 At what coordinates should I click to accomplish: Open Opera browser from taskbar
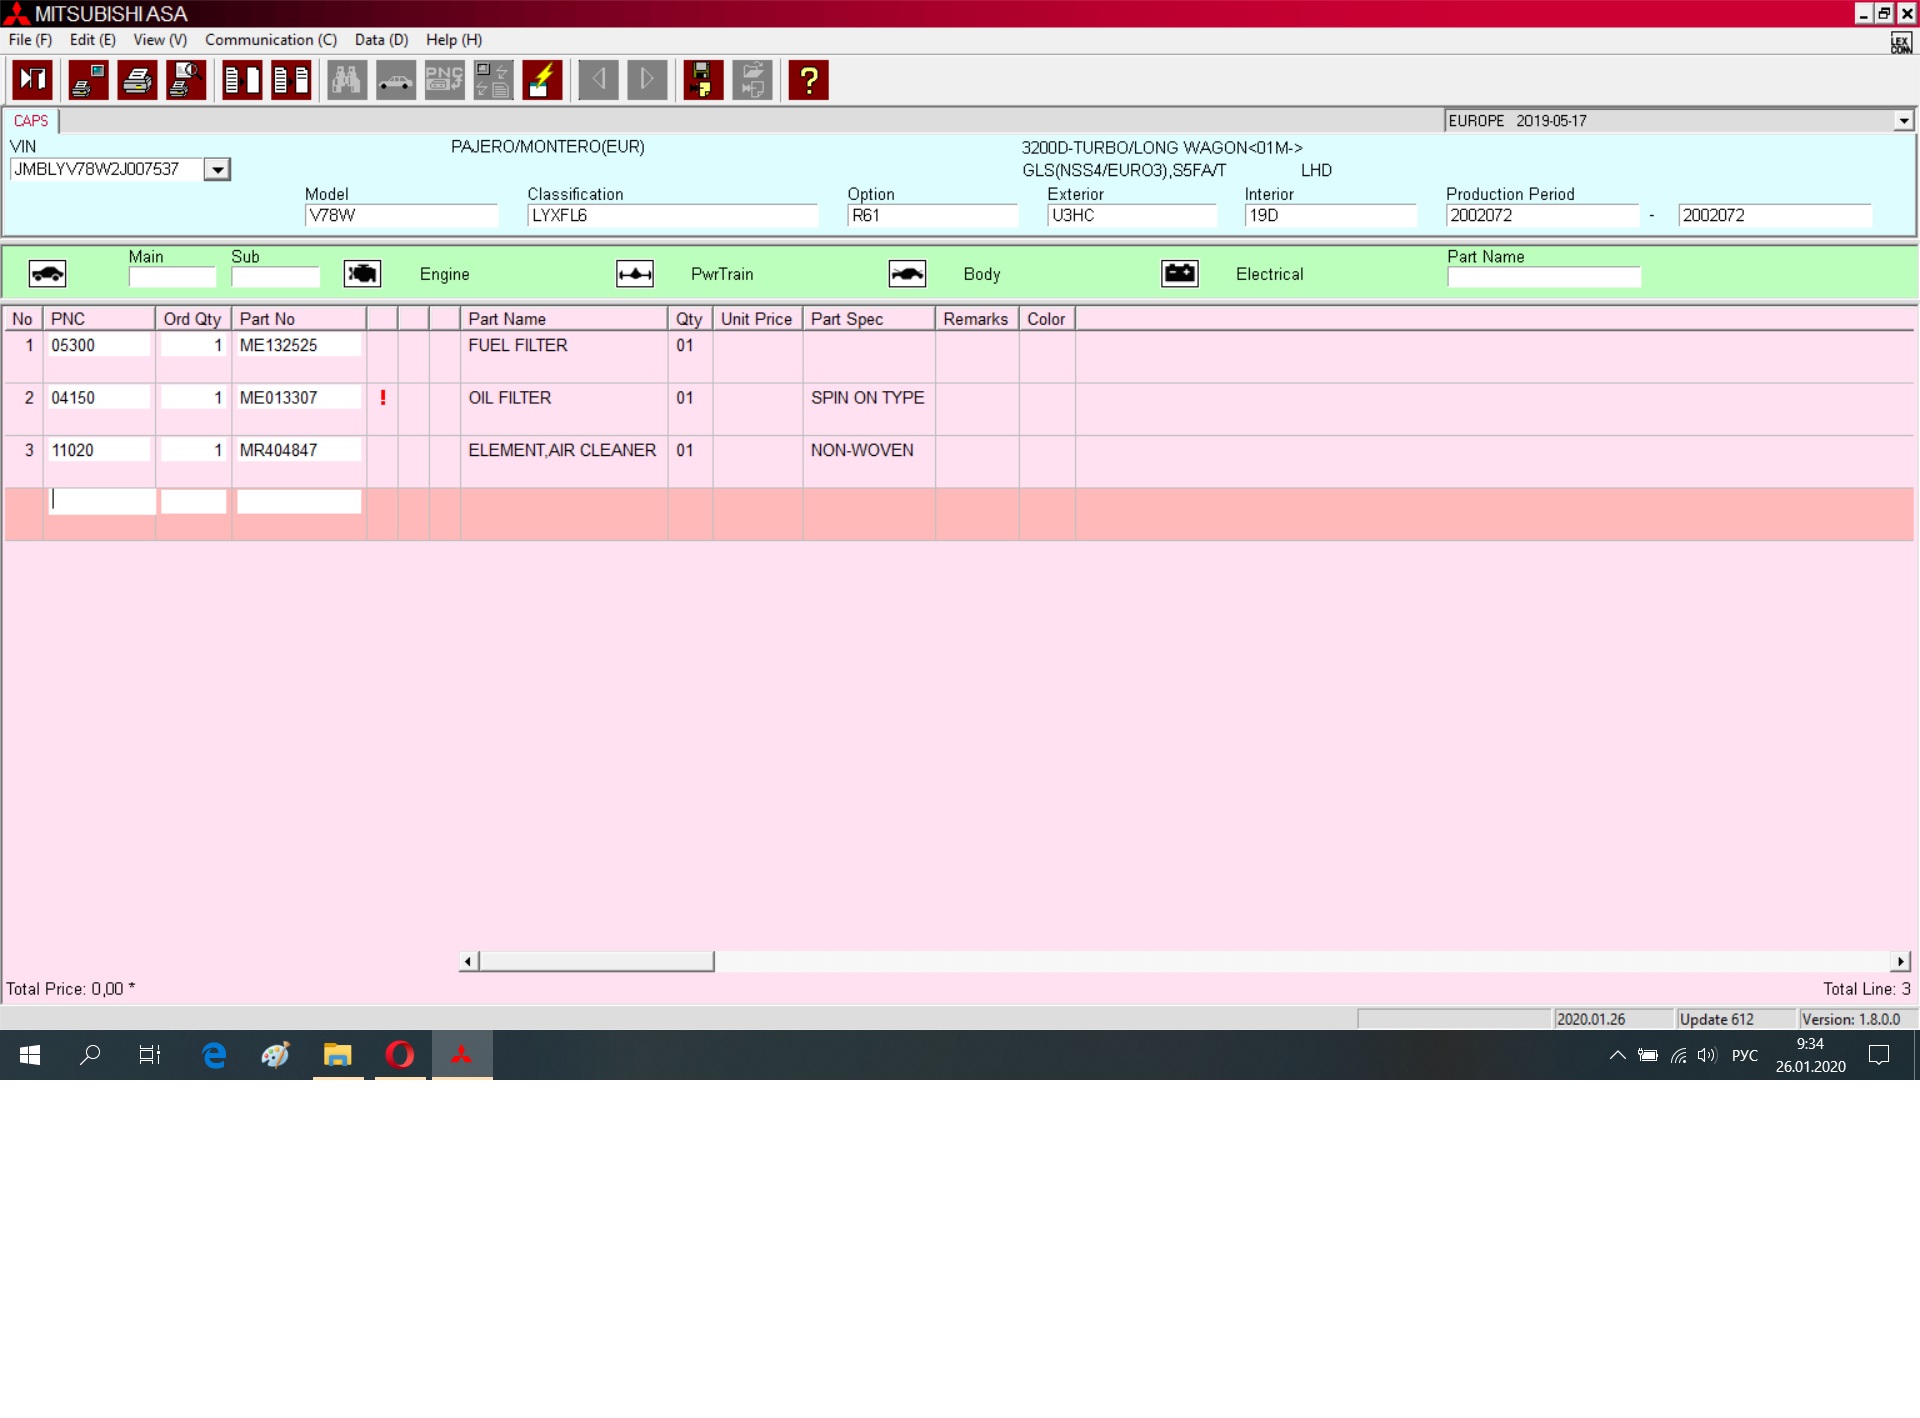[x=400, y=1055]
